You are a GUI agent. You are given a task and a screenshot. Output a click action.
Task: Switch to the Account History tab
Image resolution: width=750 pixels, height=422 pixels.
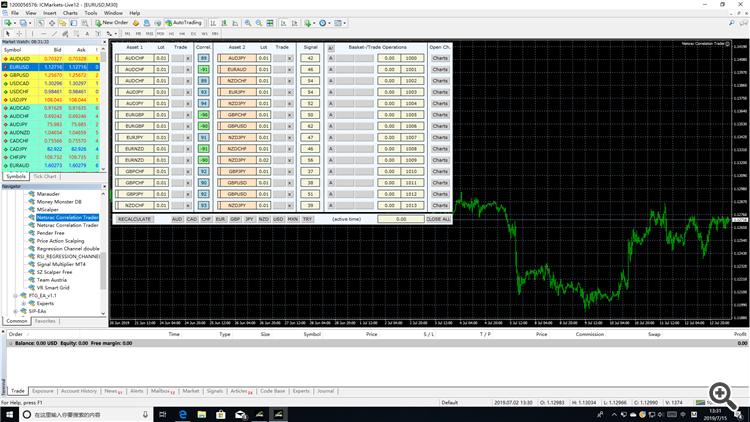coord(78,391)
